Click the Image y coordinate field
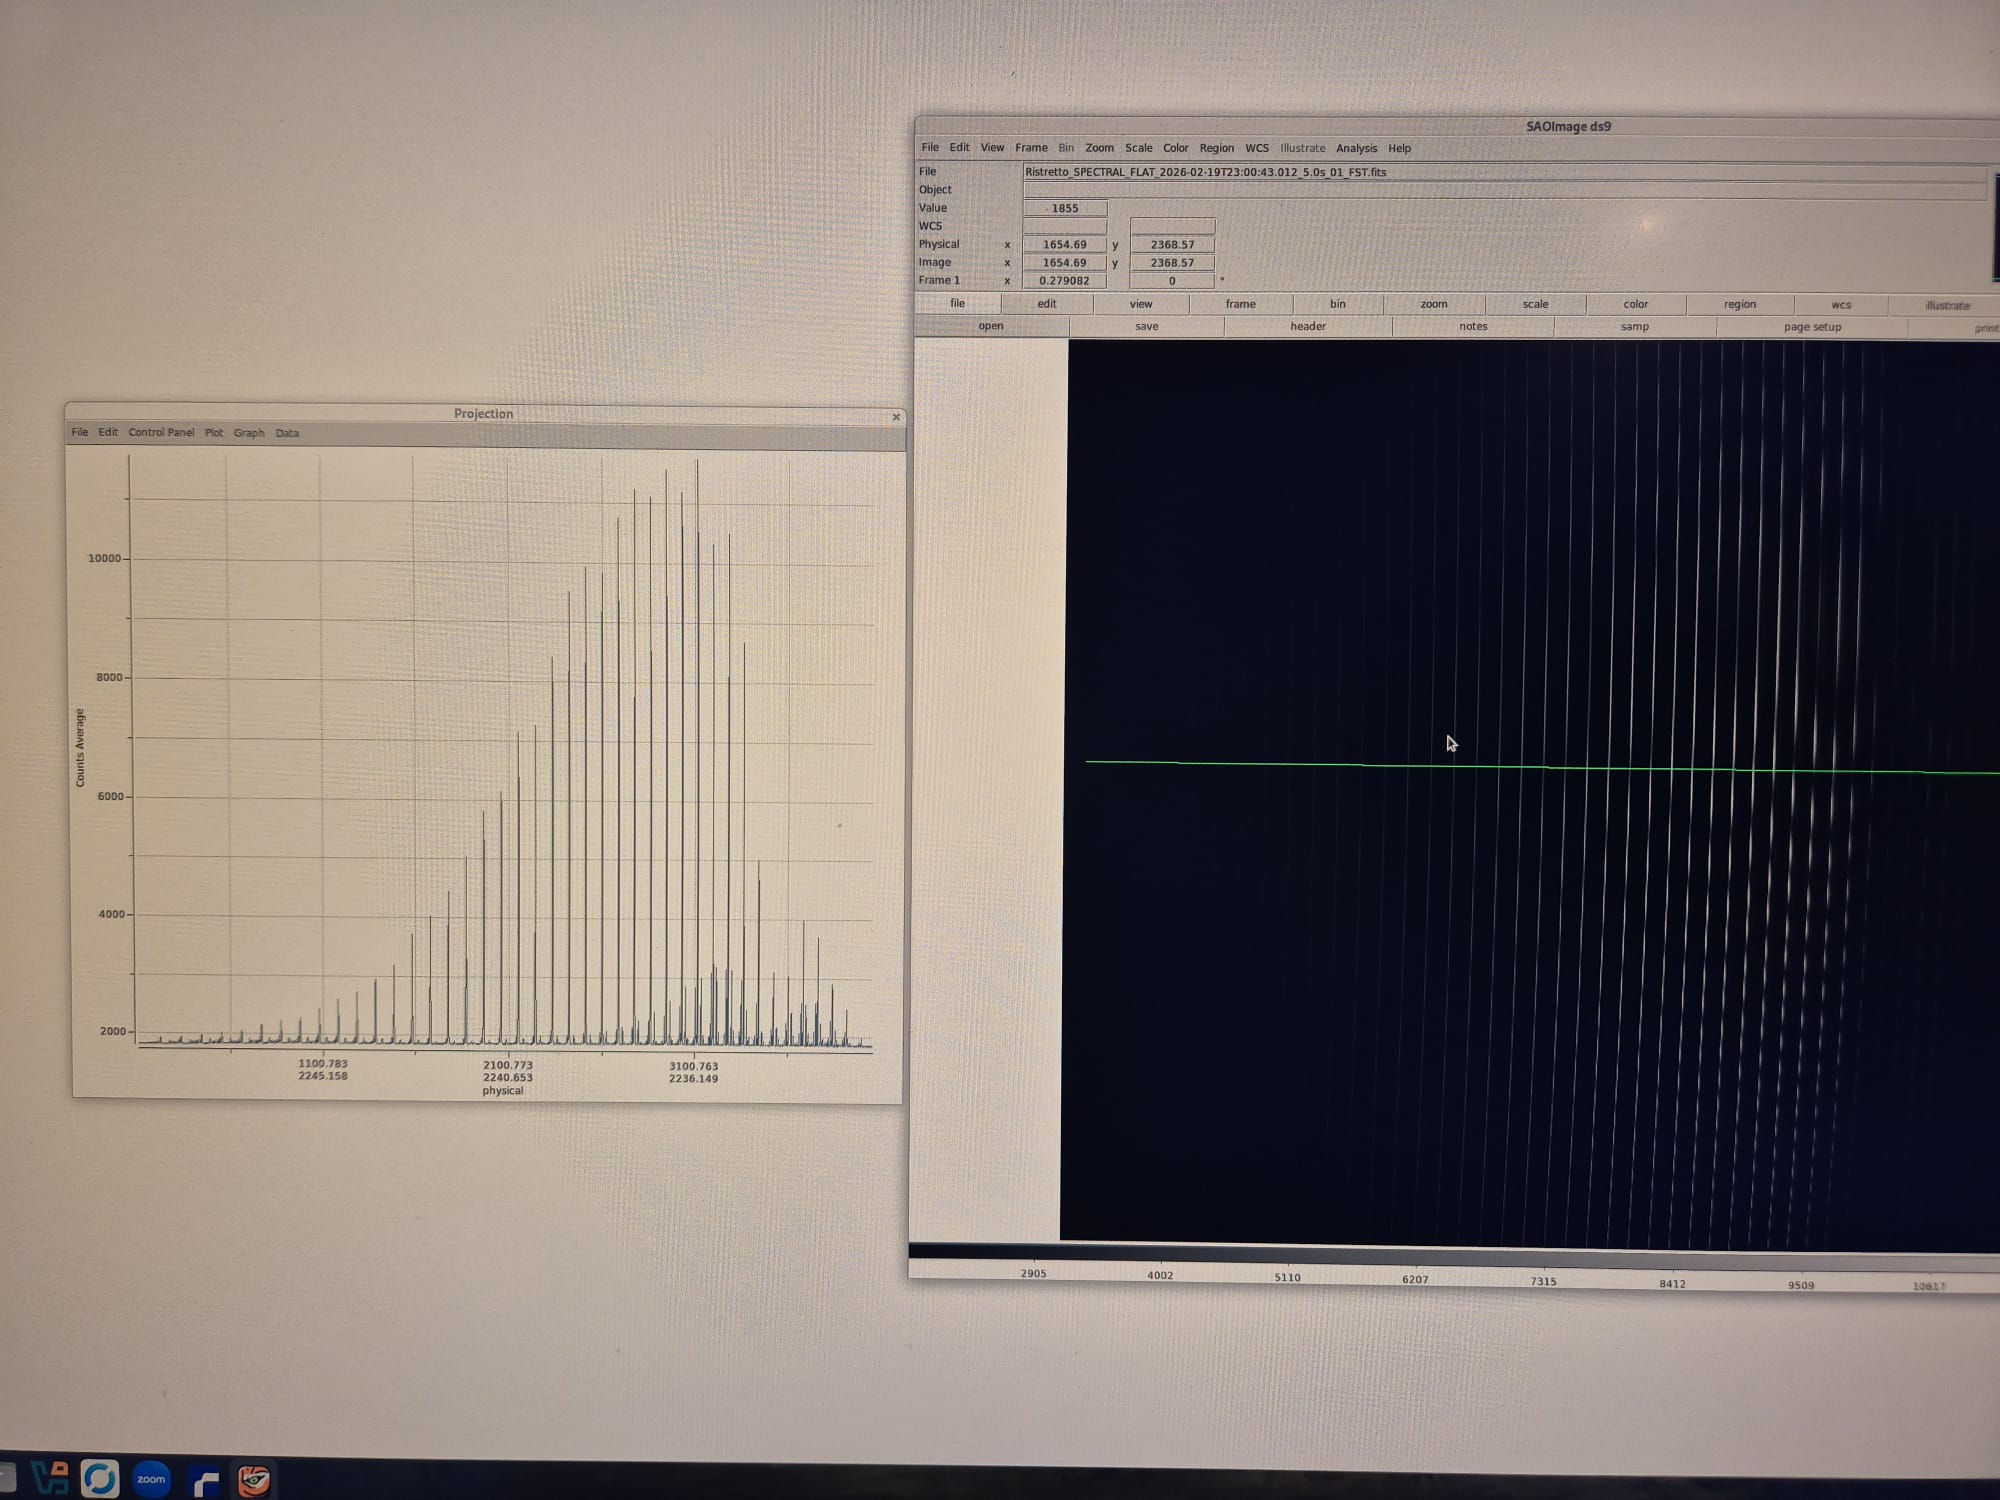 [x=1172, y=262]
